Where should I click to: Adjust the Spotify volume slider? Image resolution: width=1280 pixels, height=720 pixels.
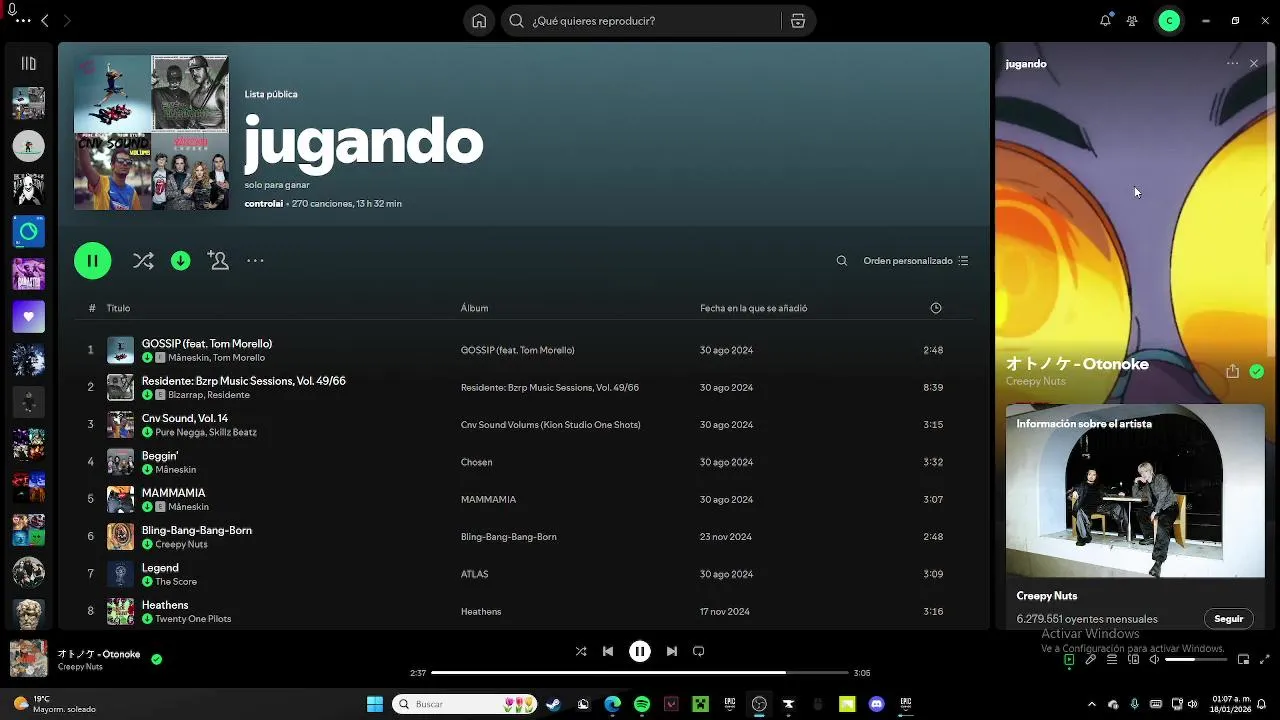point(1195,660)
